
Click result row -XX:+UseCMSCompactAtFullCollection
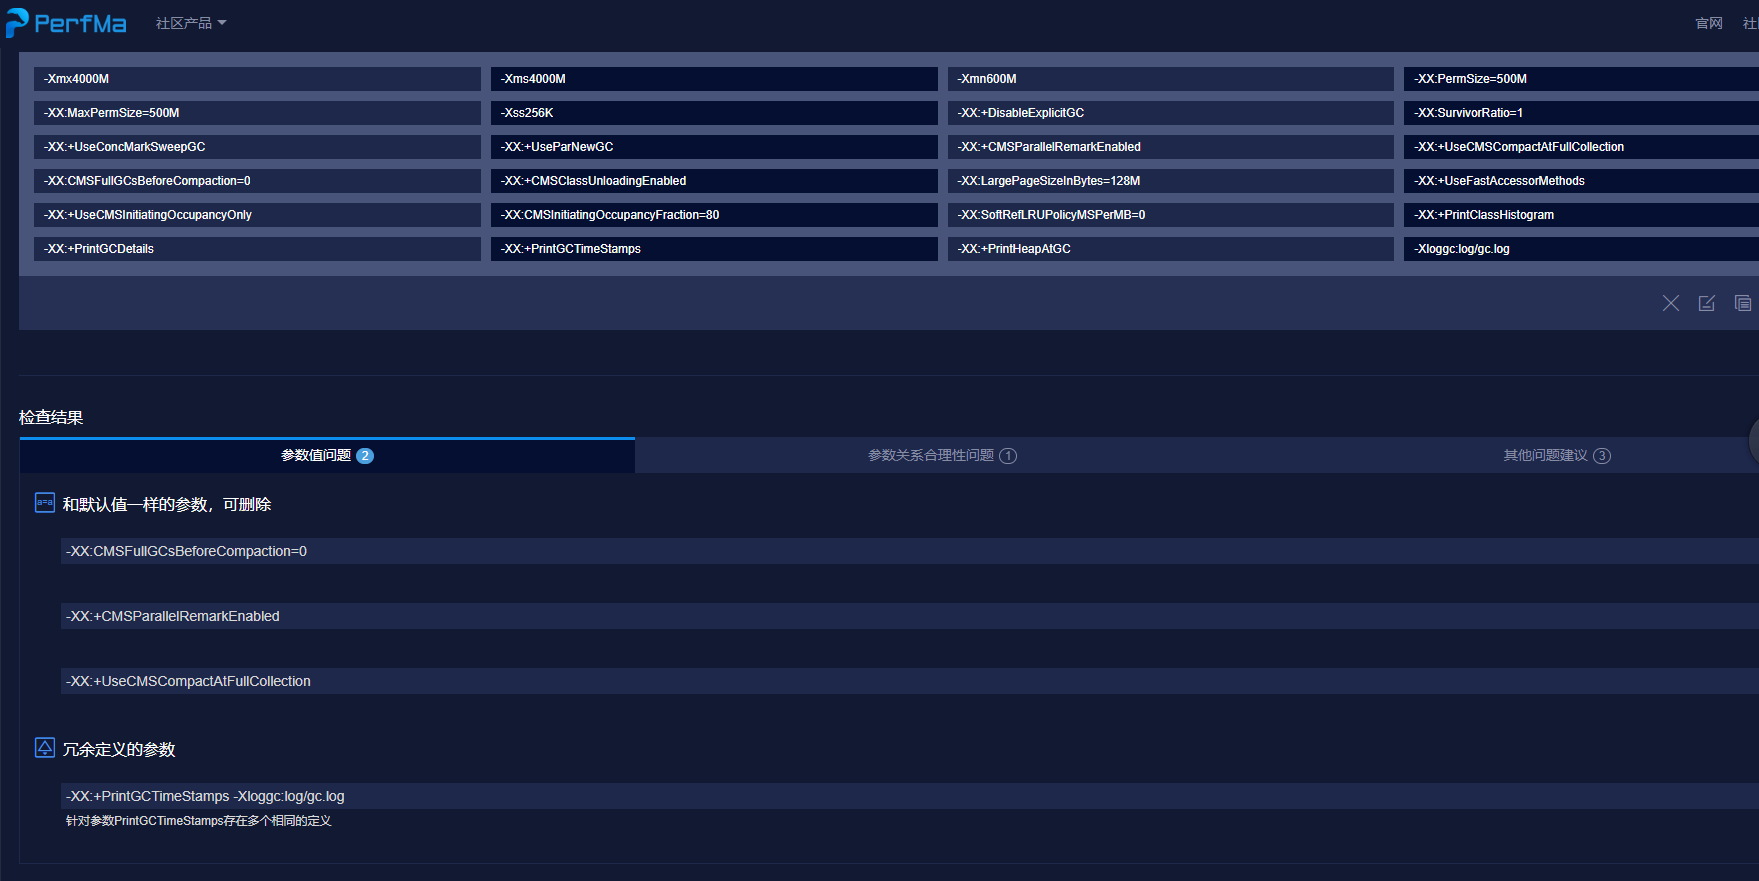pyautogui.click(x=910, y=681)
